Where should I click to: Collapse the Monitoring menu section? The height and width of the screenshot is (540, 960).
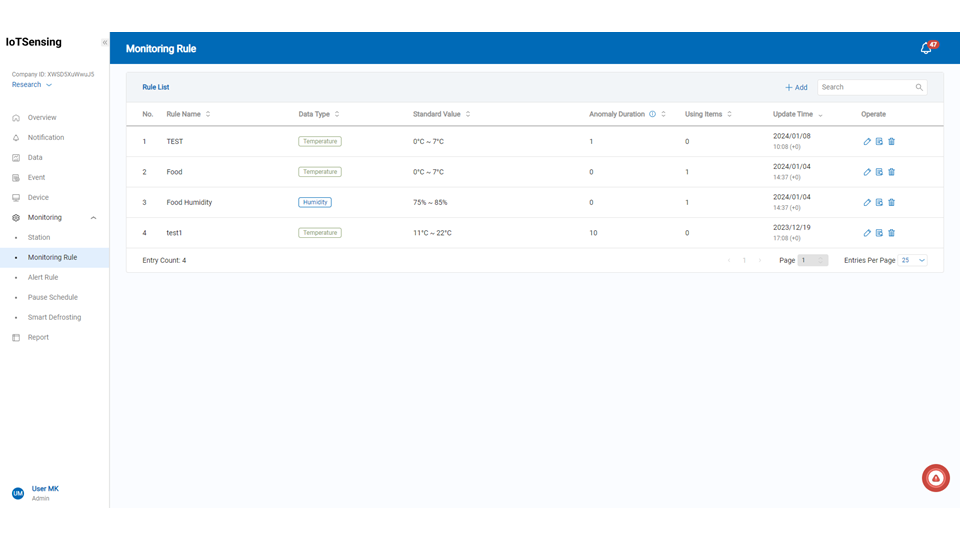(93, 218)
